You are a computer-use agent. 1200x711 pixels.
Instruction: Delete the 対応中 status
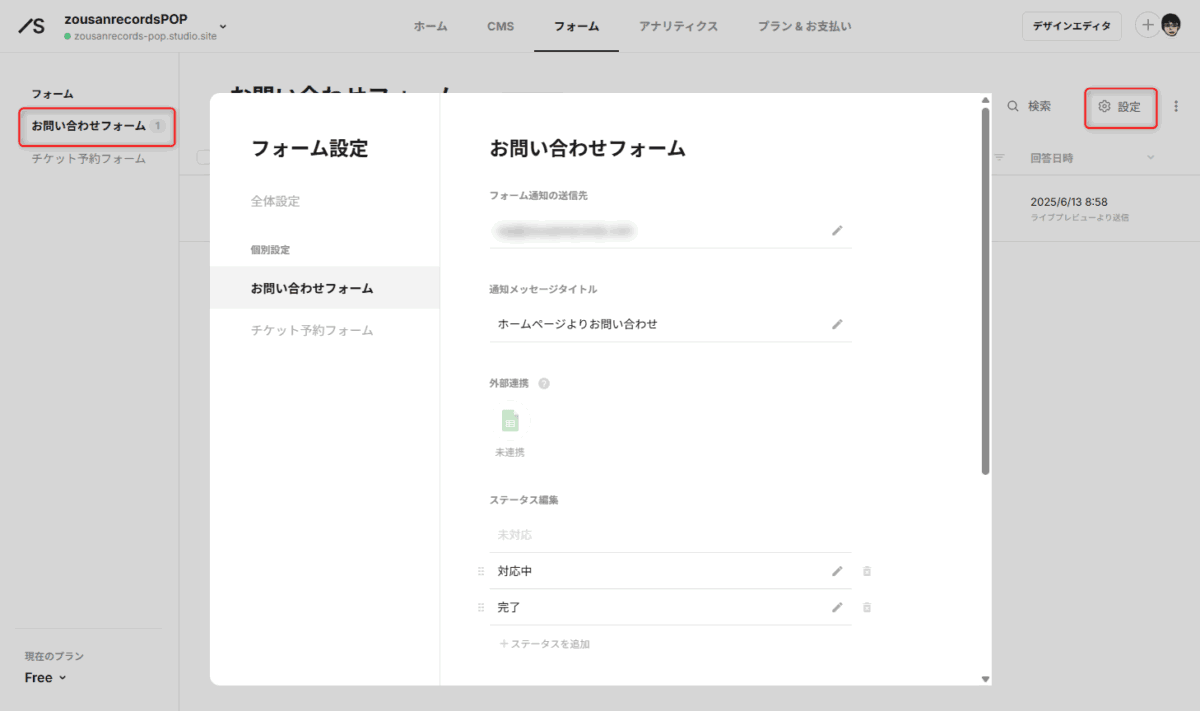(x=867, y=571)
